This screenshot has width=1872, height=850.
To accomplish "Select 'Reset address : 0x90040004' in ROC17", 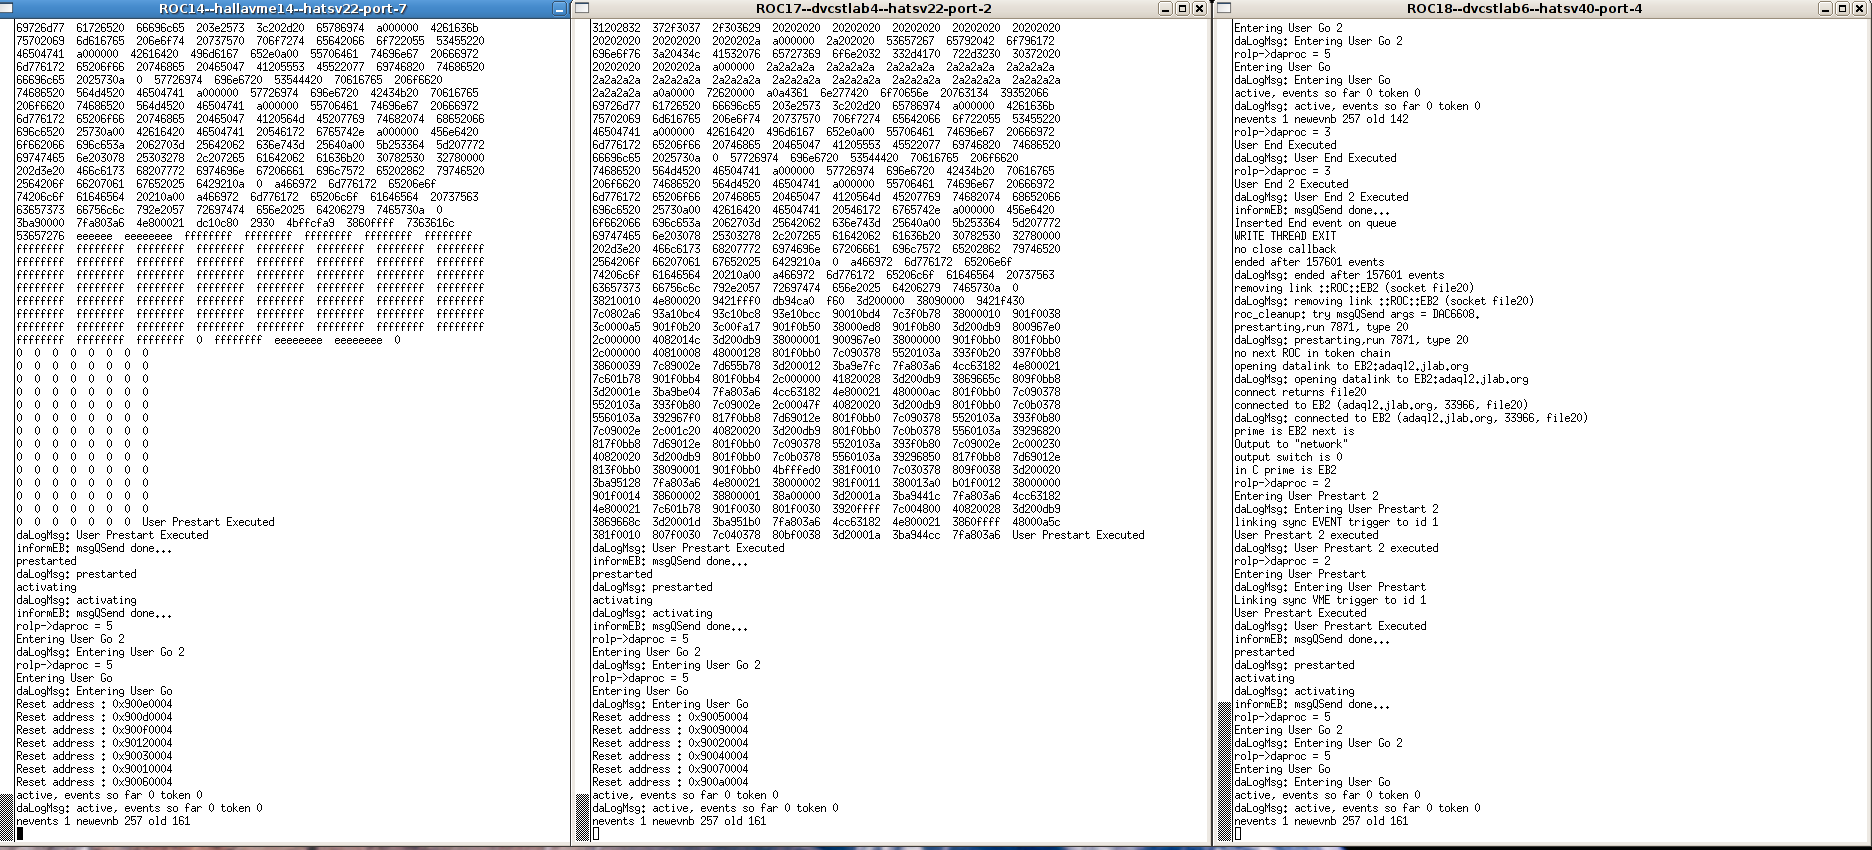I will point(670,756).
